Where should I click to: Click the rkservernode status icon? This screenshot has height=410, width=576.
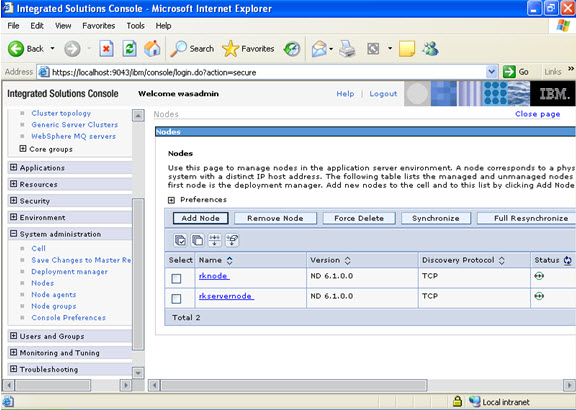point(539,296)
